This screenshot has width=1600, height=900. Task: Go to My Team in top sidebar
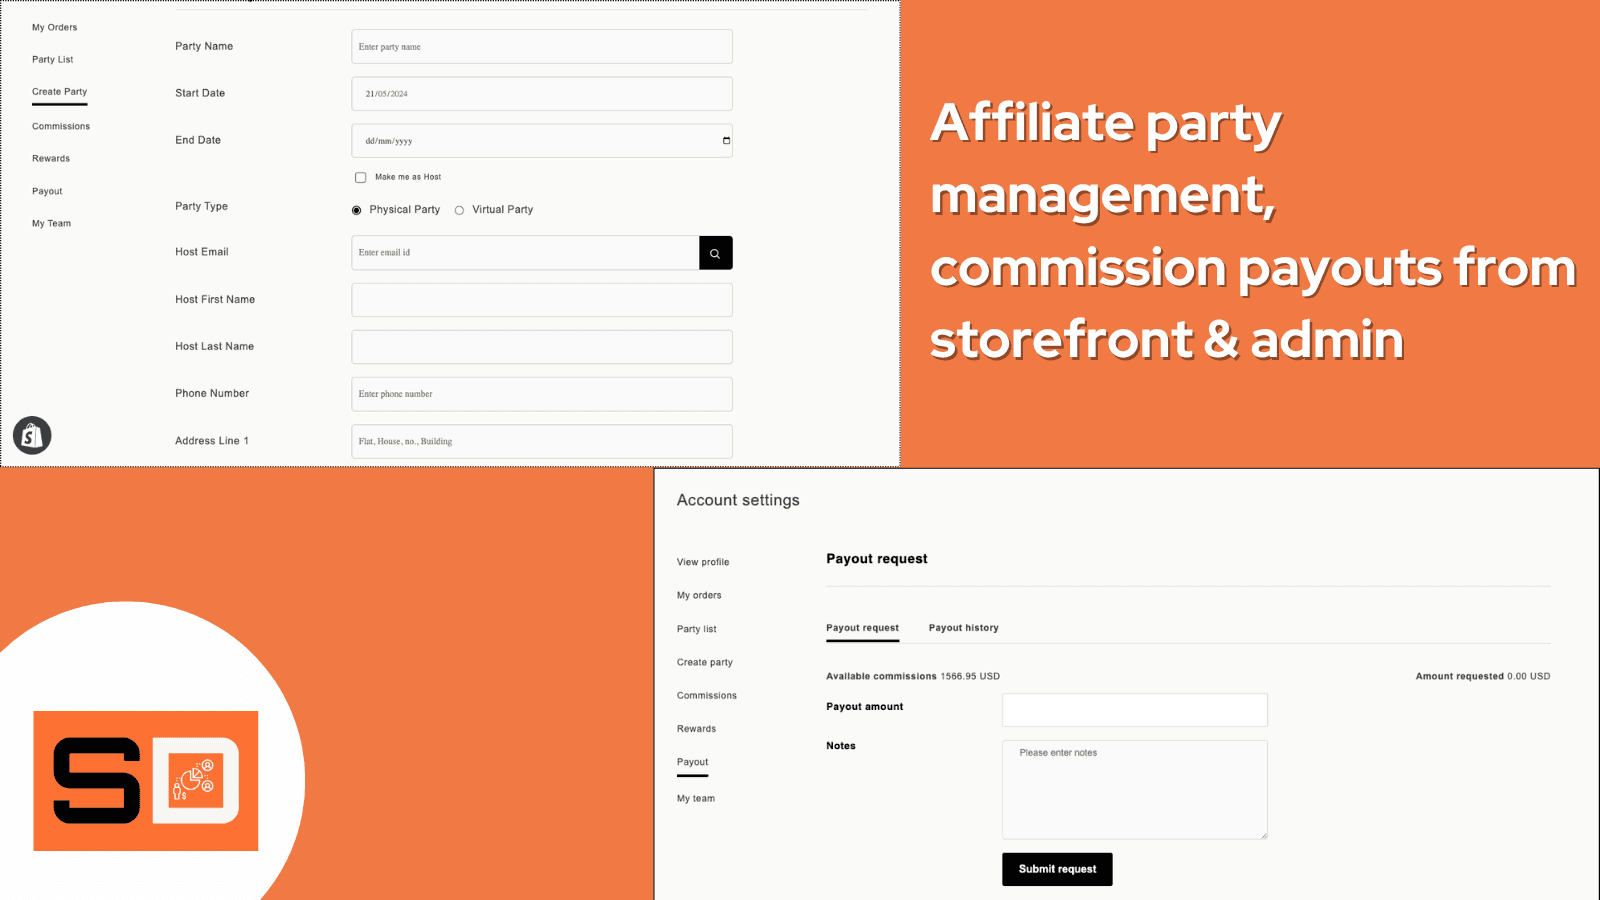coord(51,224)
